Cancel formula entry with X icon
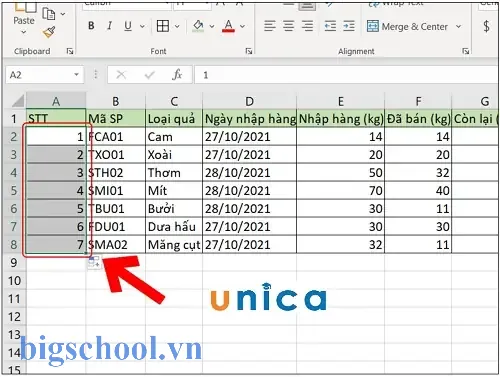 click(x=121, y=75)
